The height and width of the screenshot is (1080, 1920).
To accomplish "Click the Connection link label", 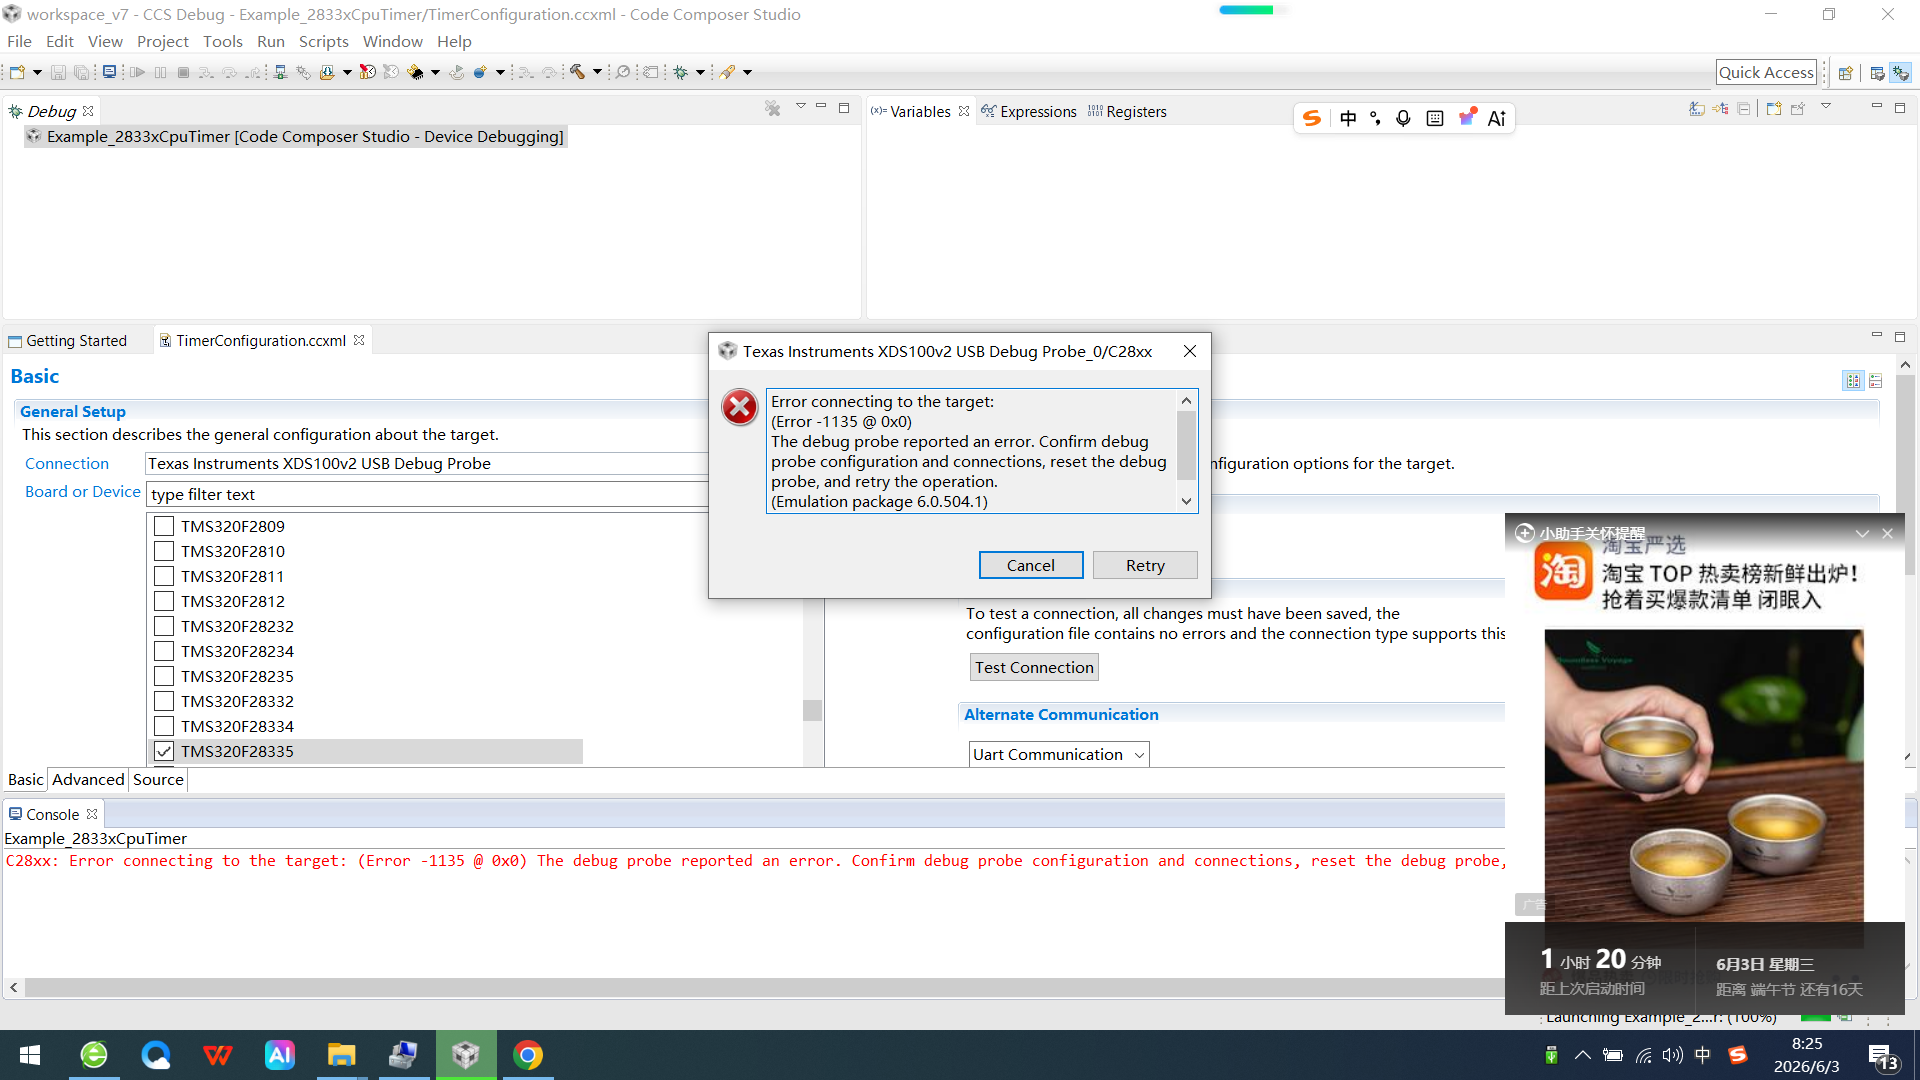I will [67, 463].
